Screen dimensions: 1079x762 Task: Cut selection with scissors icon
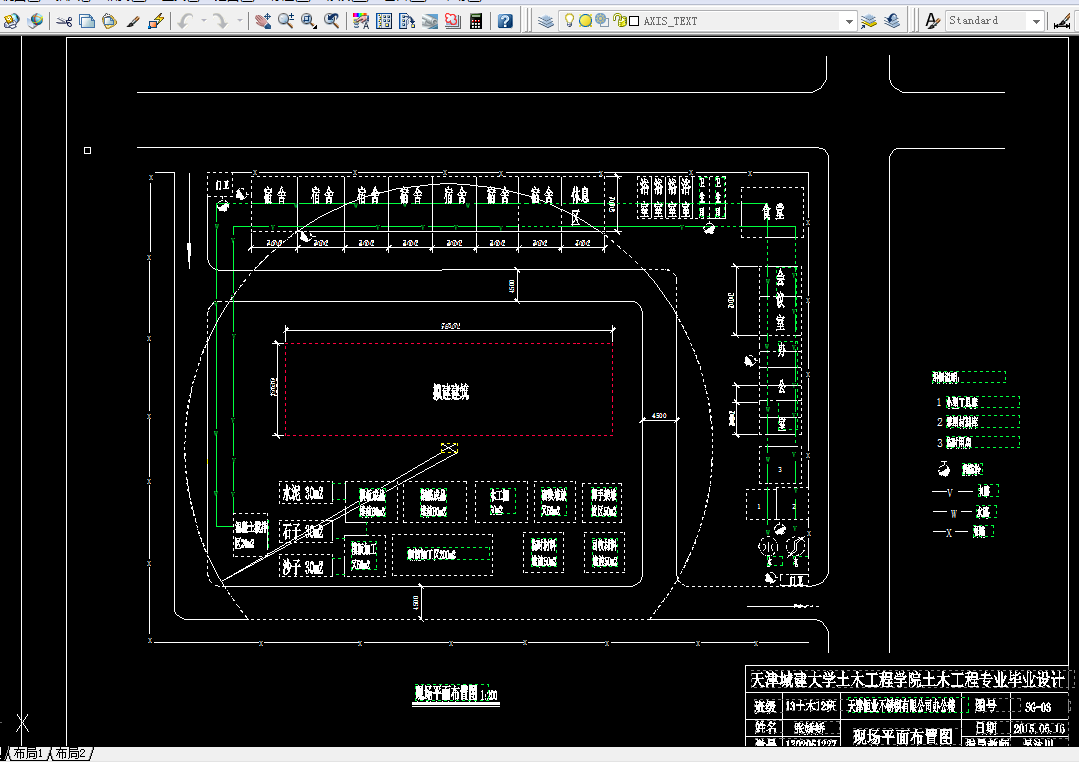coord(64,21)
